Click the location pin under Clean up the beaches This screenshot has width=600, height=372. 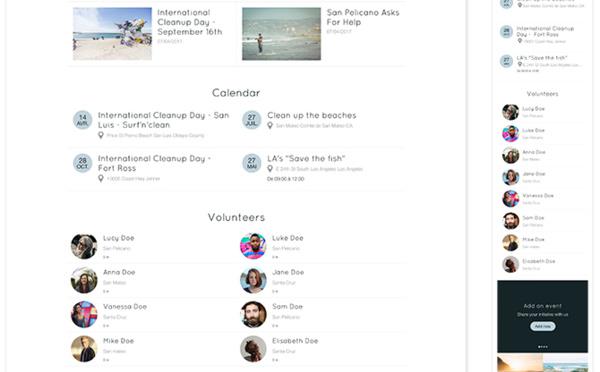click(270, 125)
